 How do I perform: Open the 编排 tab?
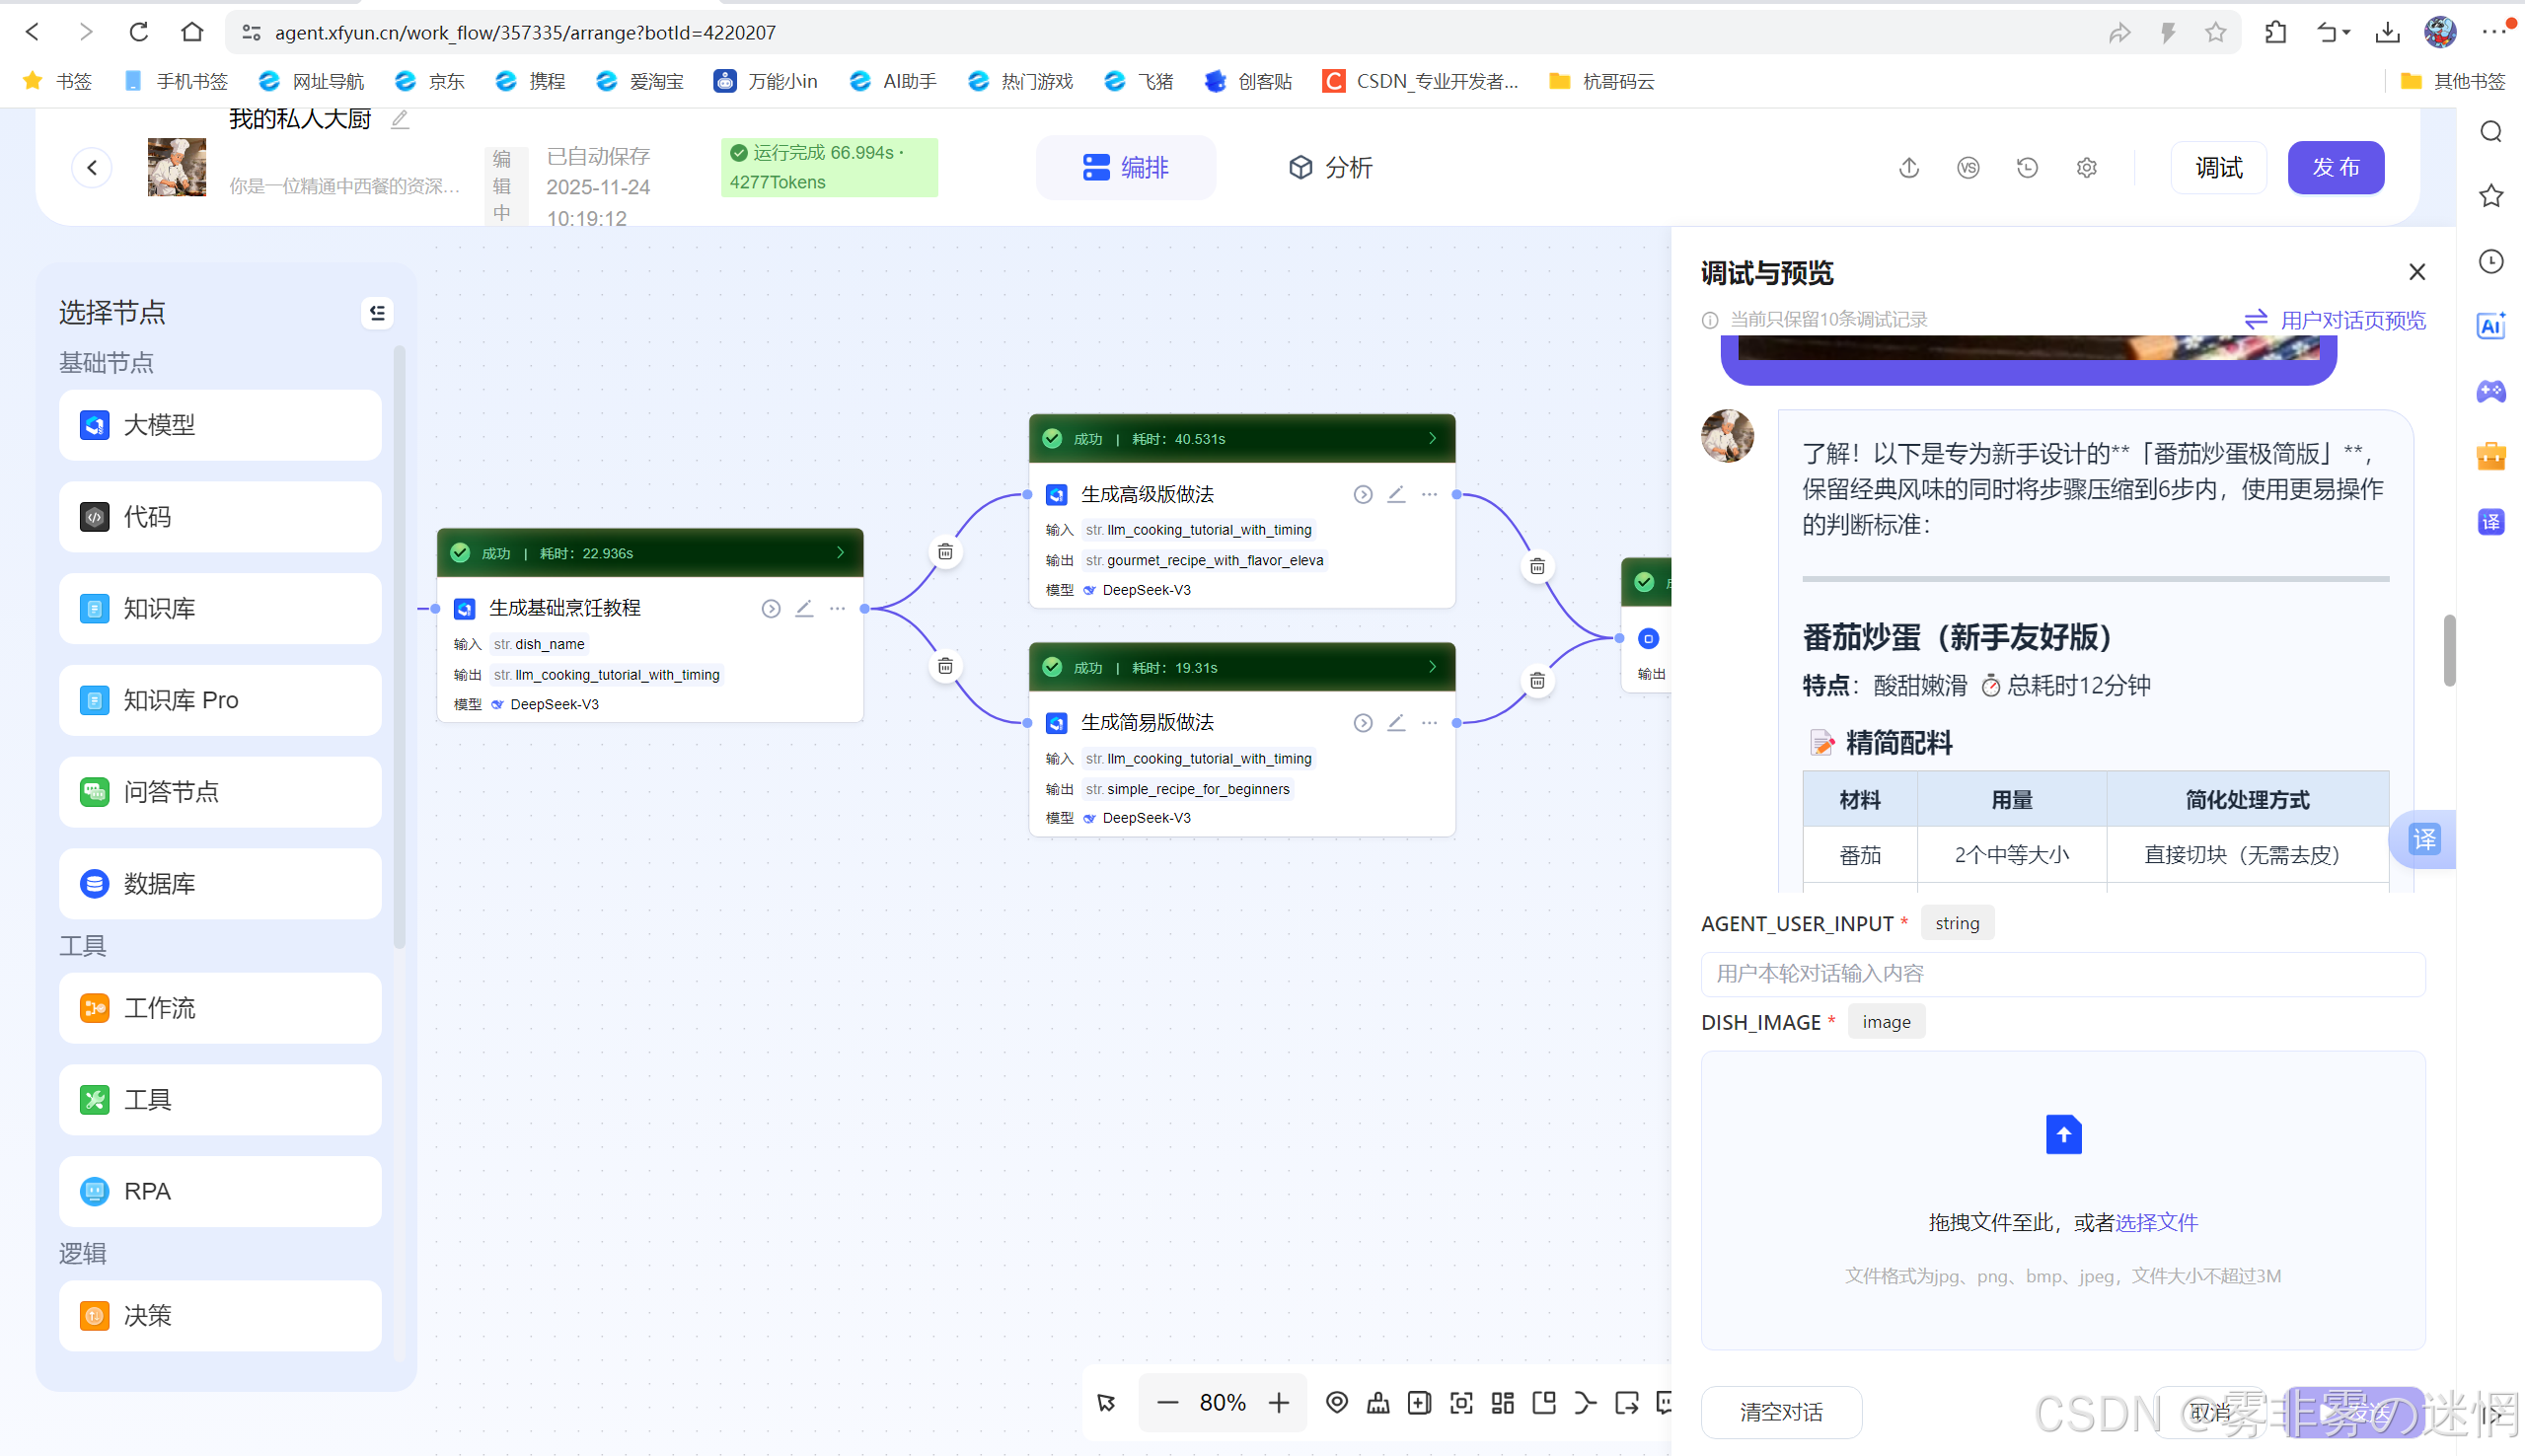click(1126, 168)
